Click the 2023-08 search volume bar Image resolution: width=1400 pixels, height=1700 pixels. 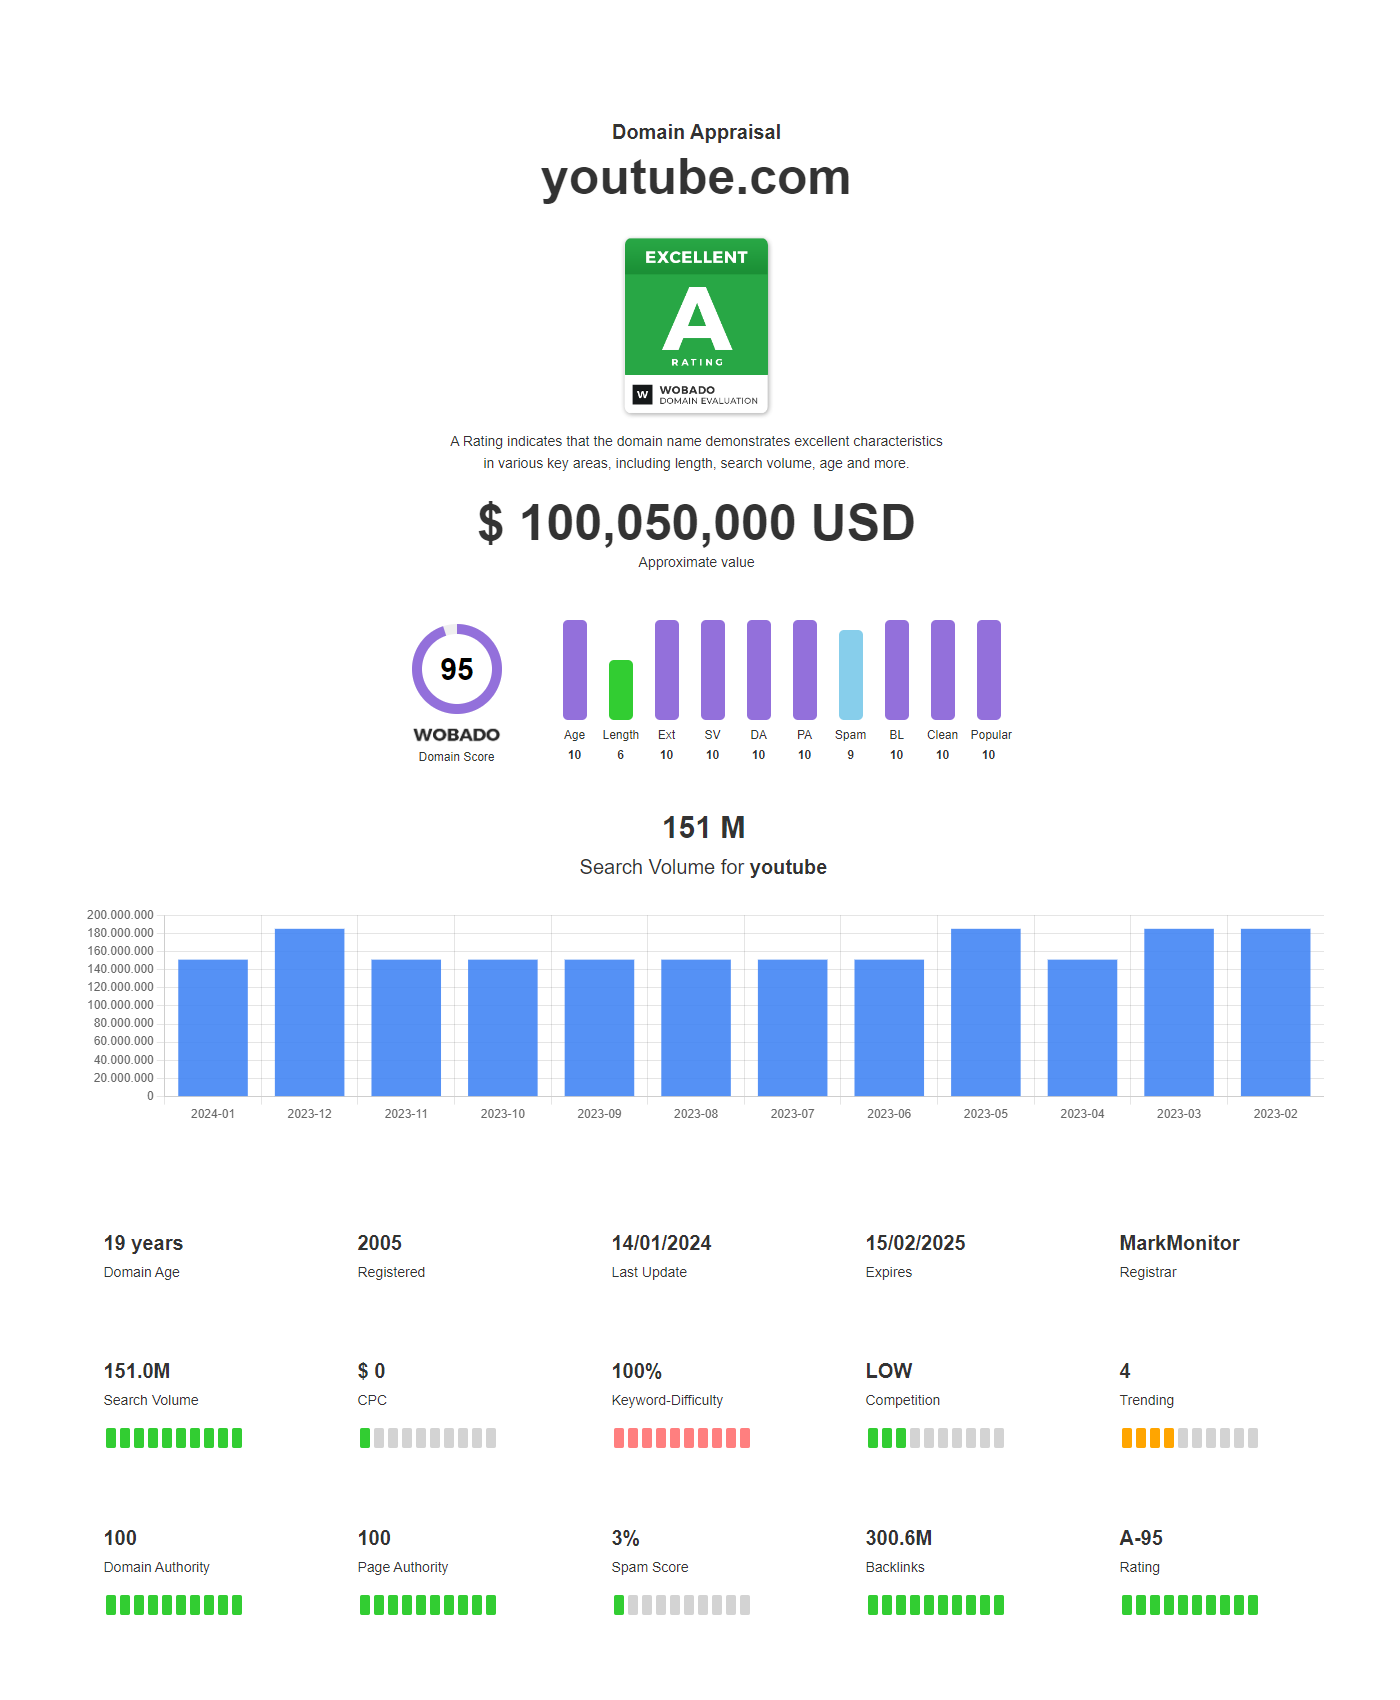point(696,1028)
